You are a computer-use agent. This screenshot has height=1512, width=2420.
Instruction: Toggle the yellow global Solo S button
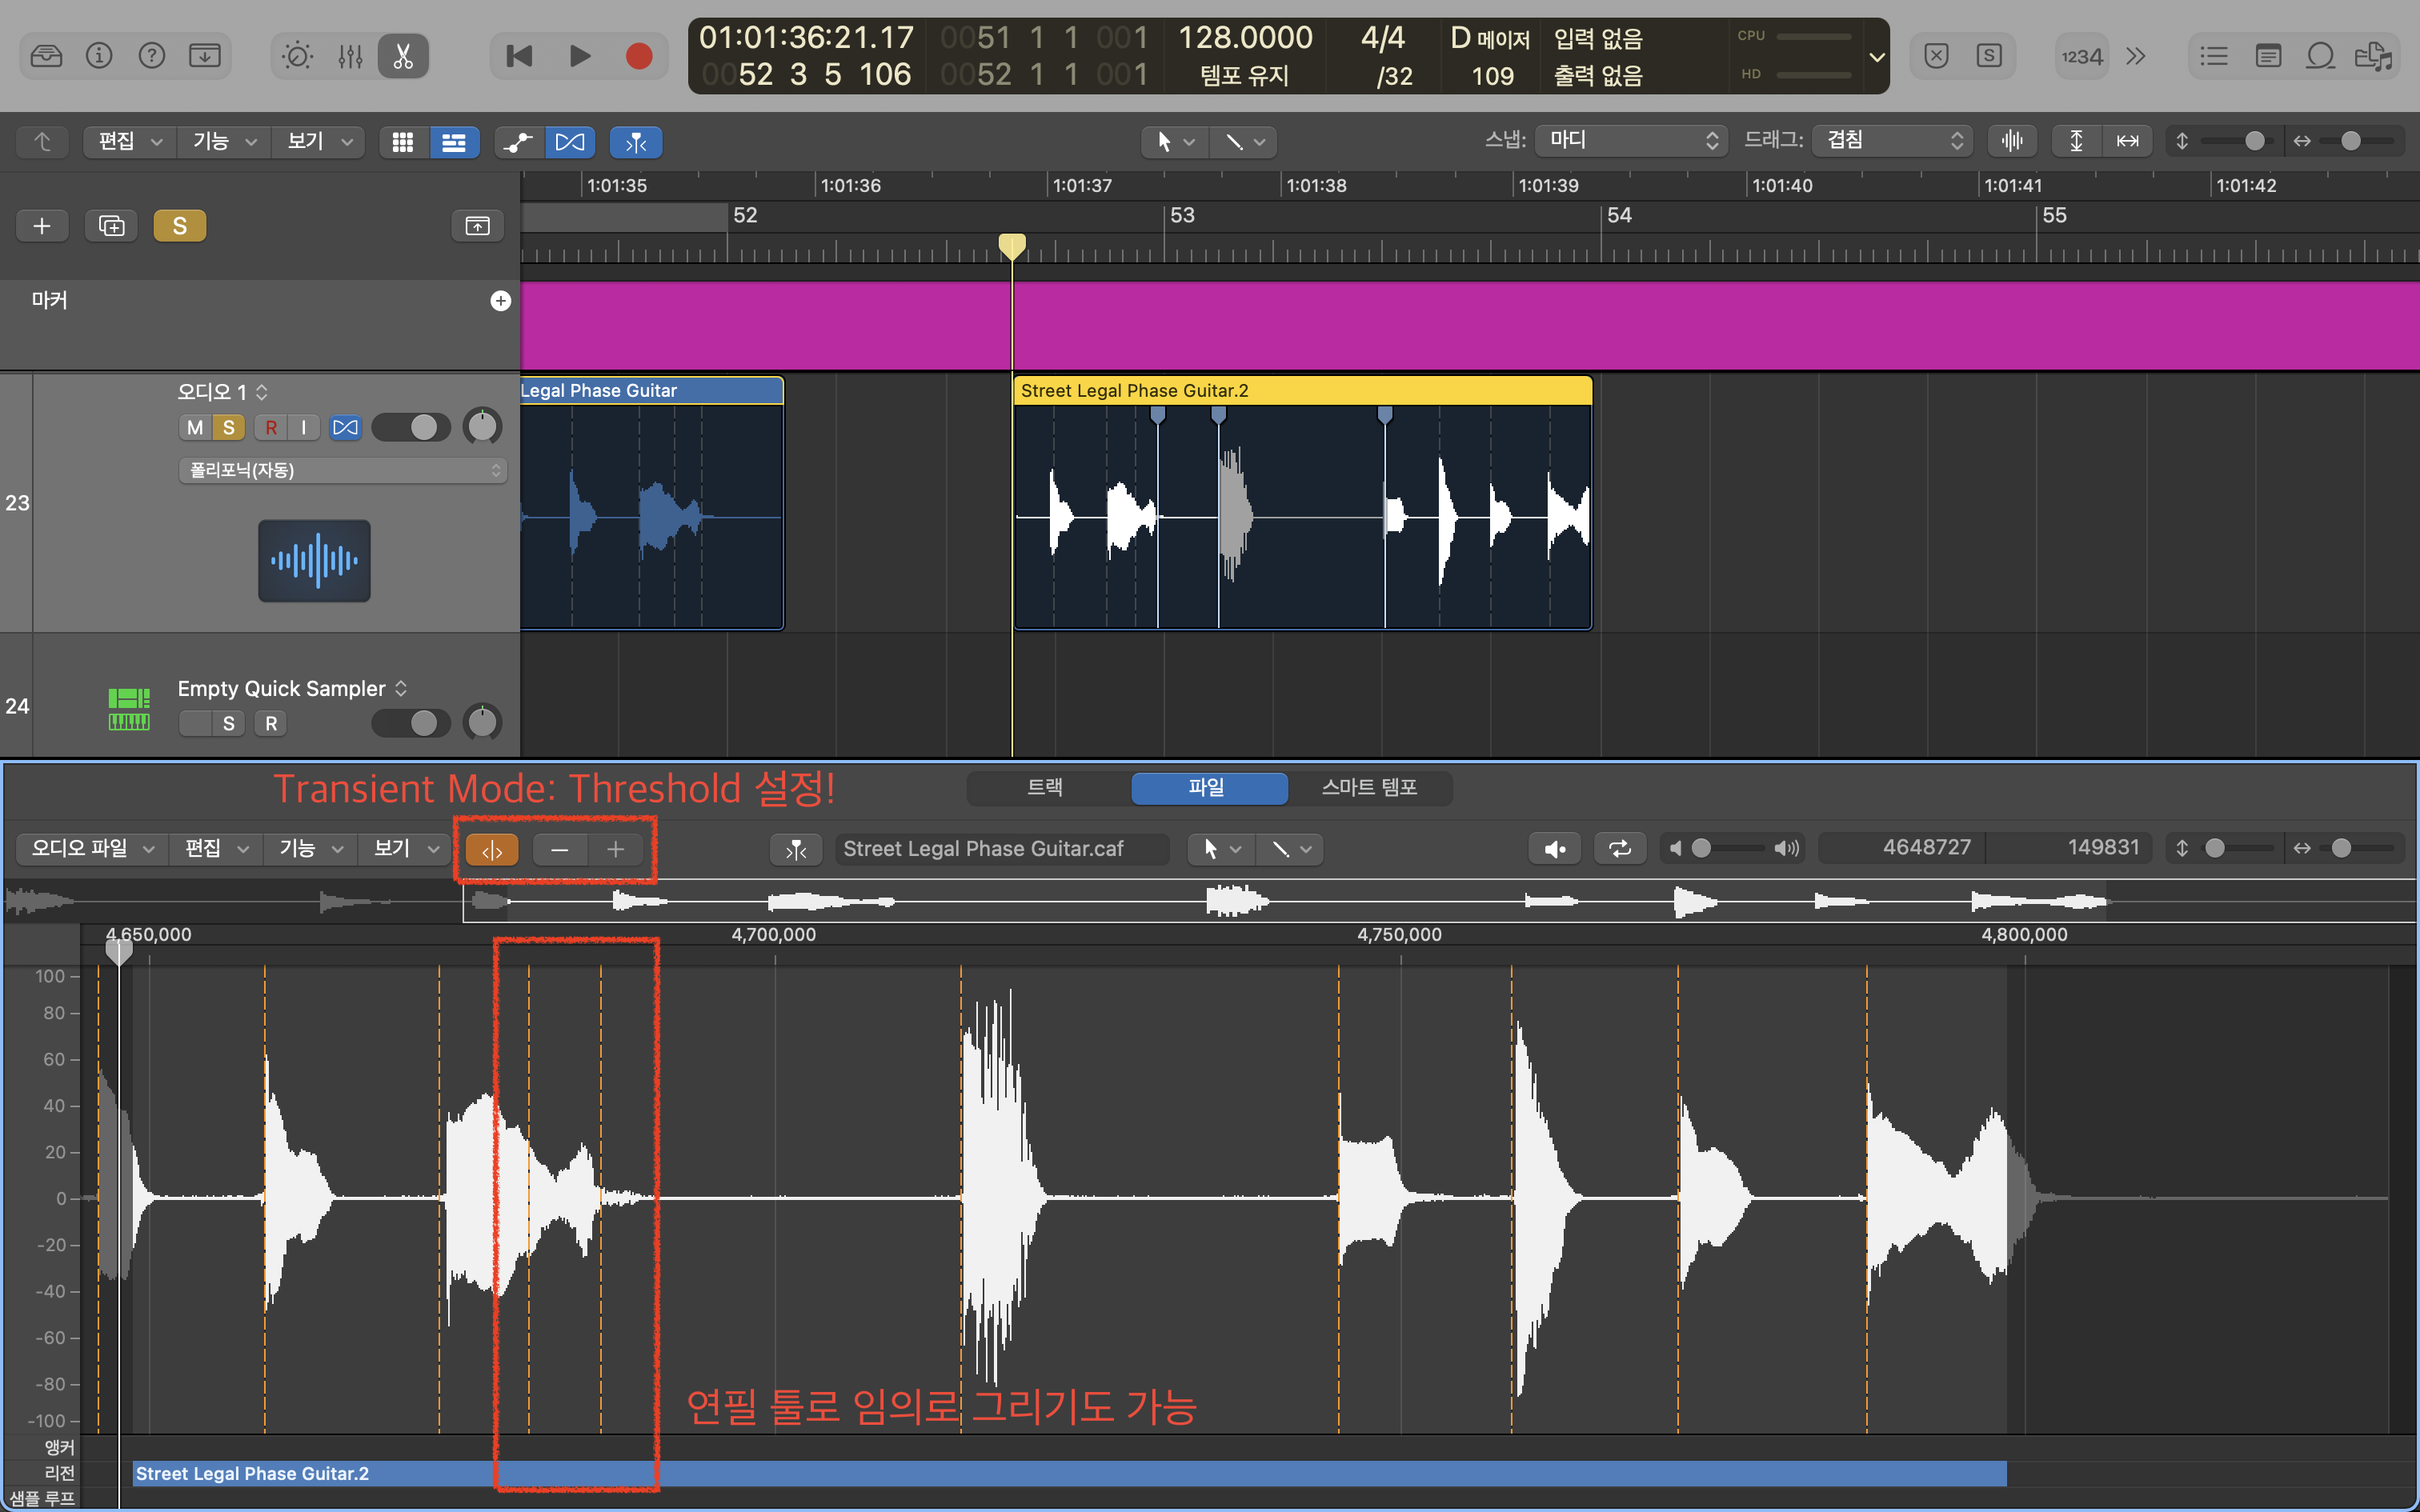point(180,226)
